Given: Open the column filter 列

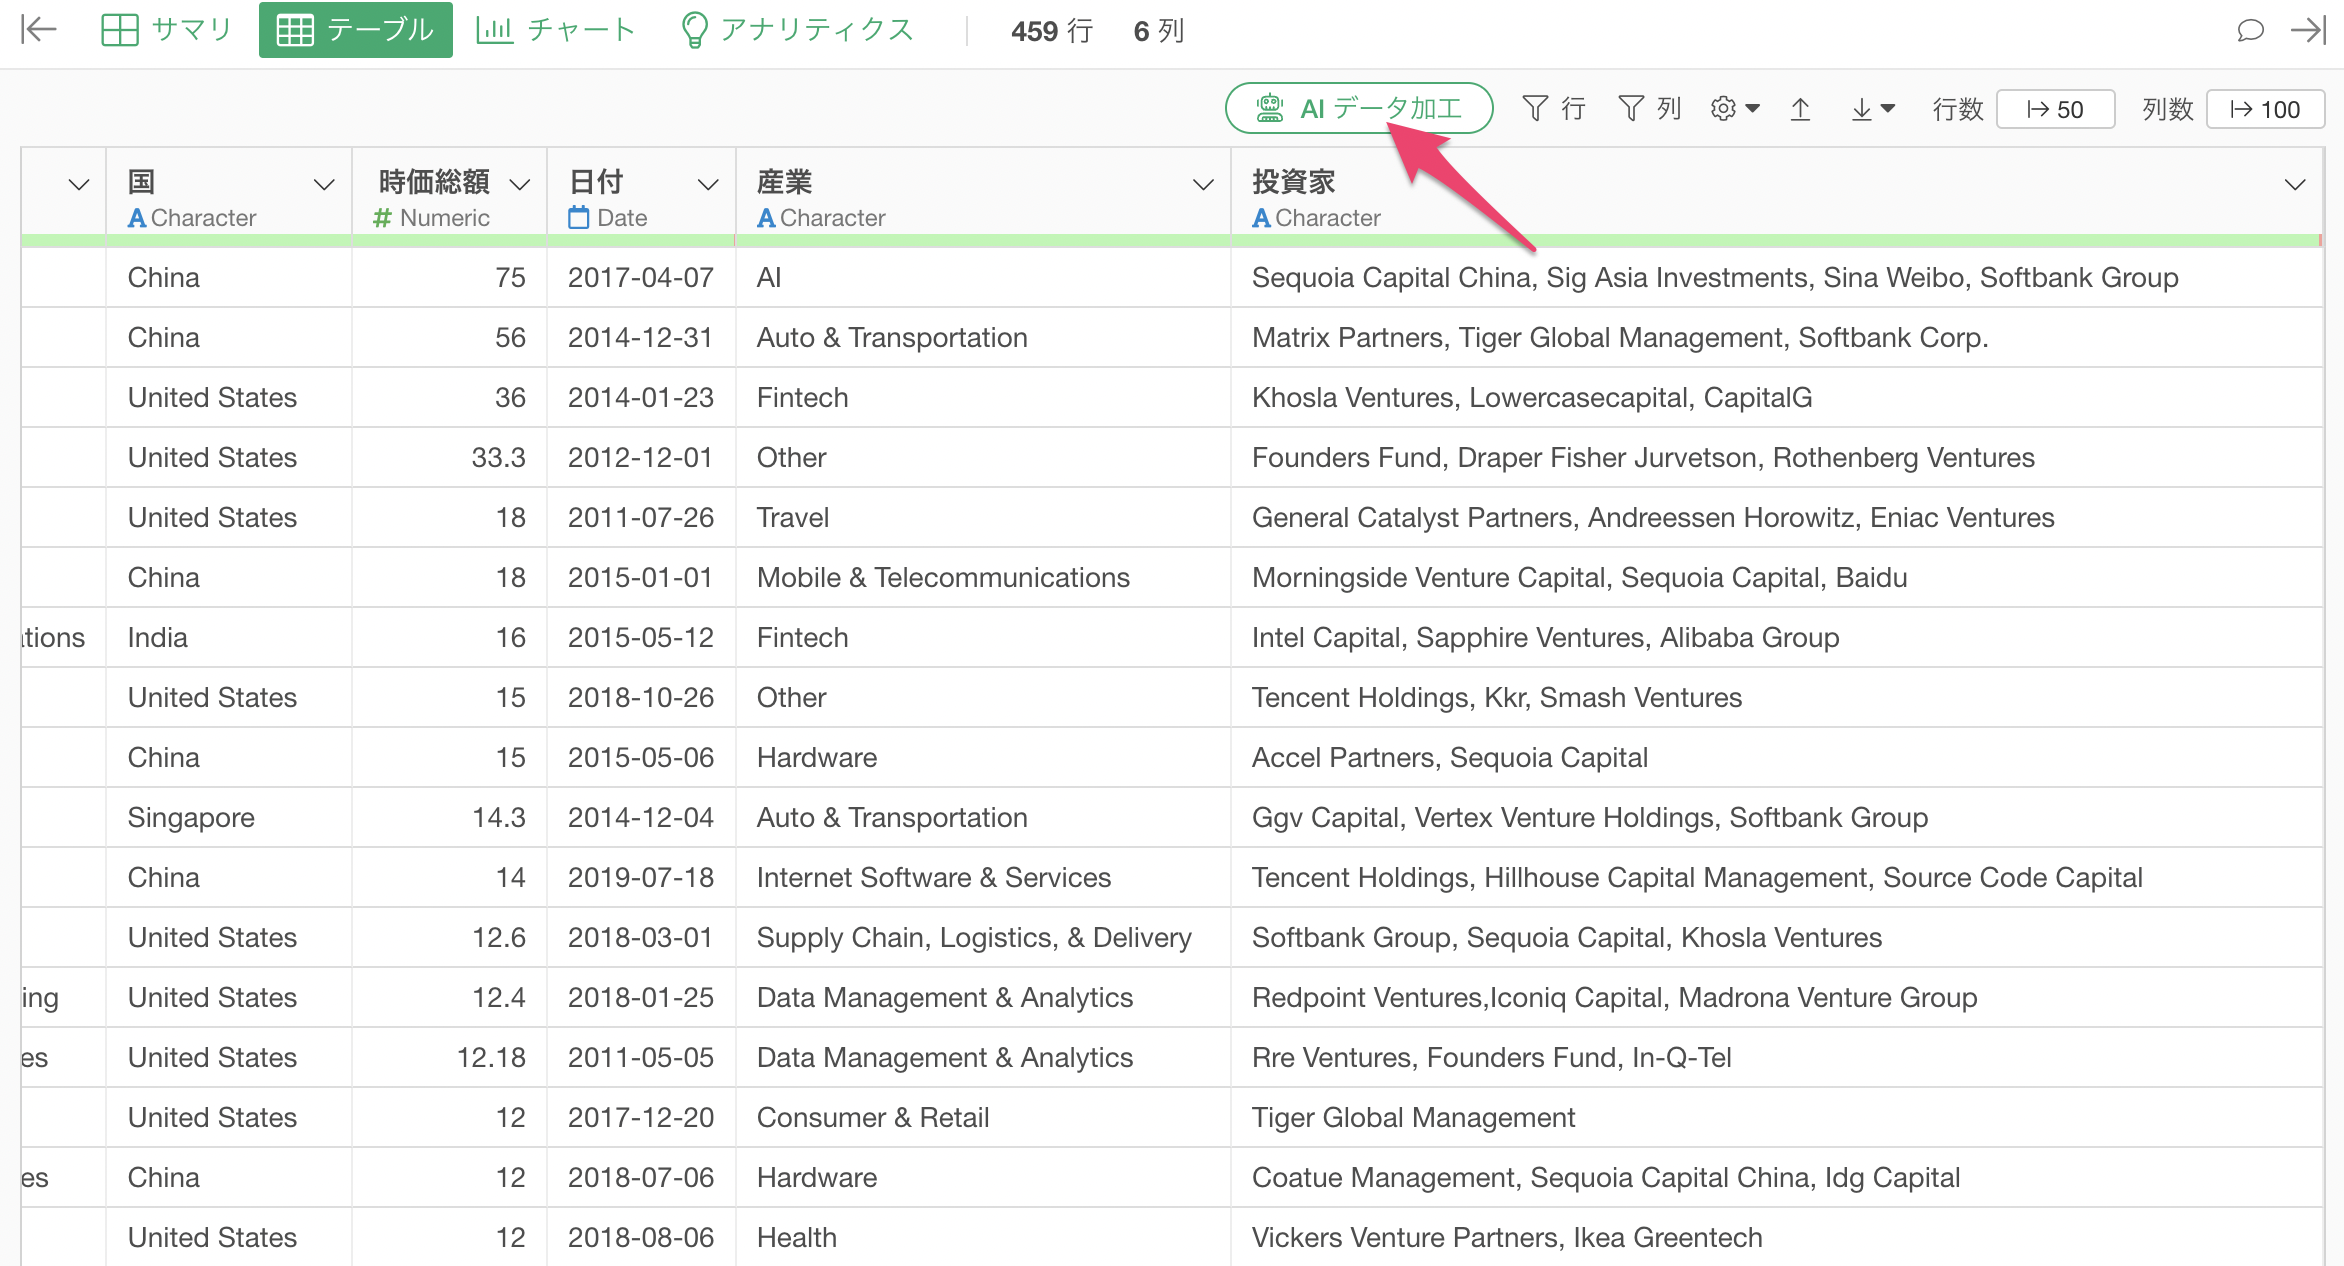Looking at the screenshot, I should pyautogui.click(x=1649, y=108).
